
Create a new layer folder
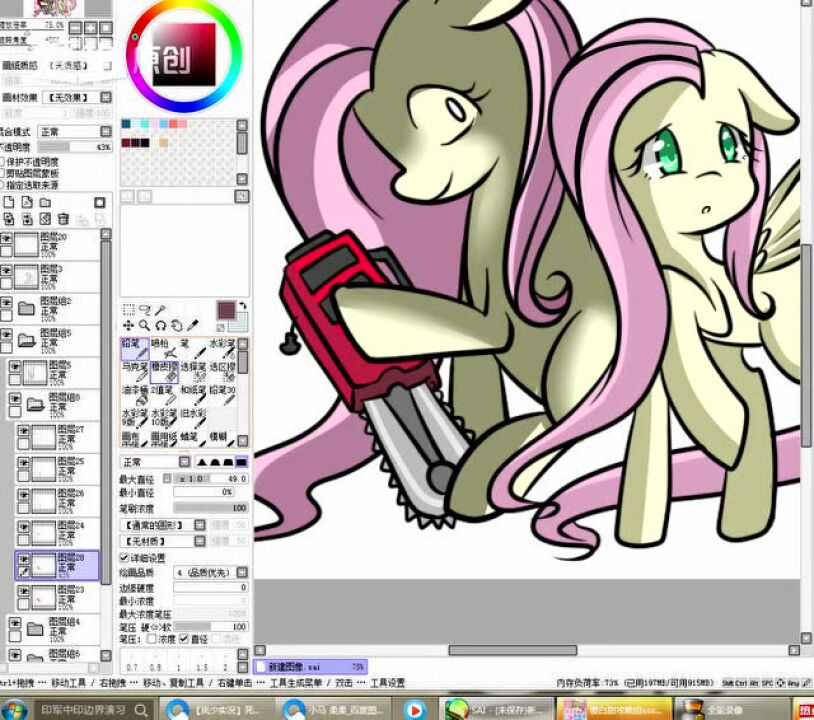click(45, 202)
